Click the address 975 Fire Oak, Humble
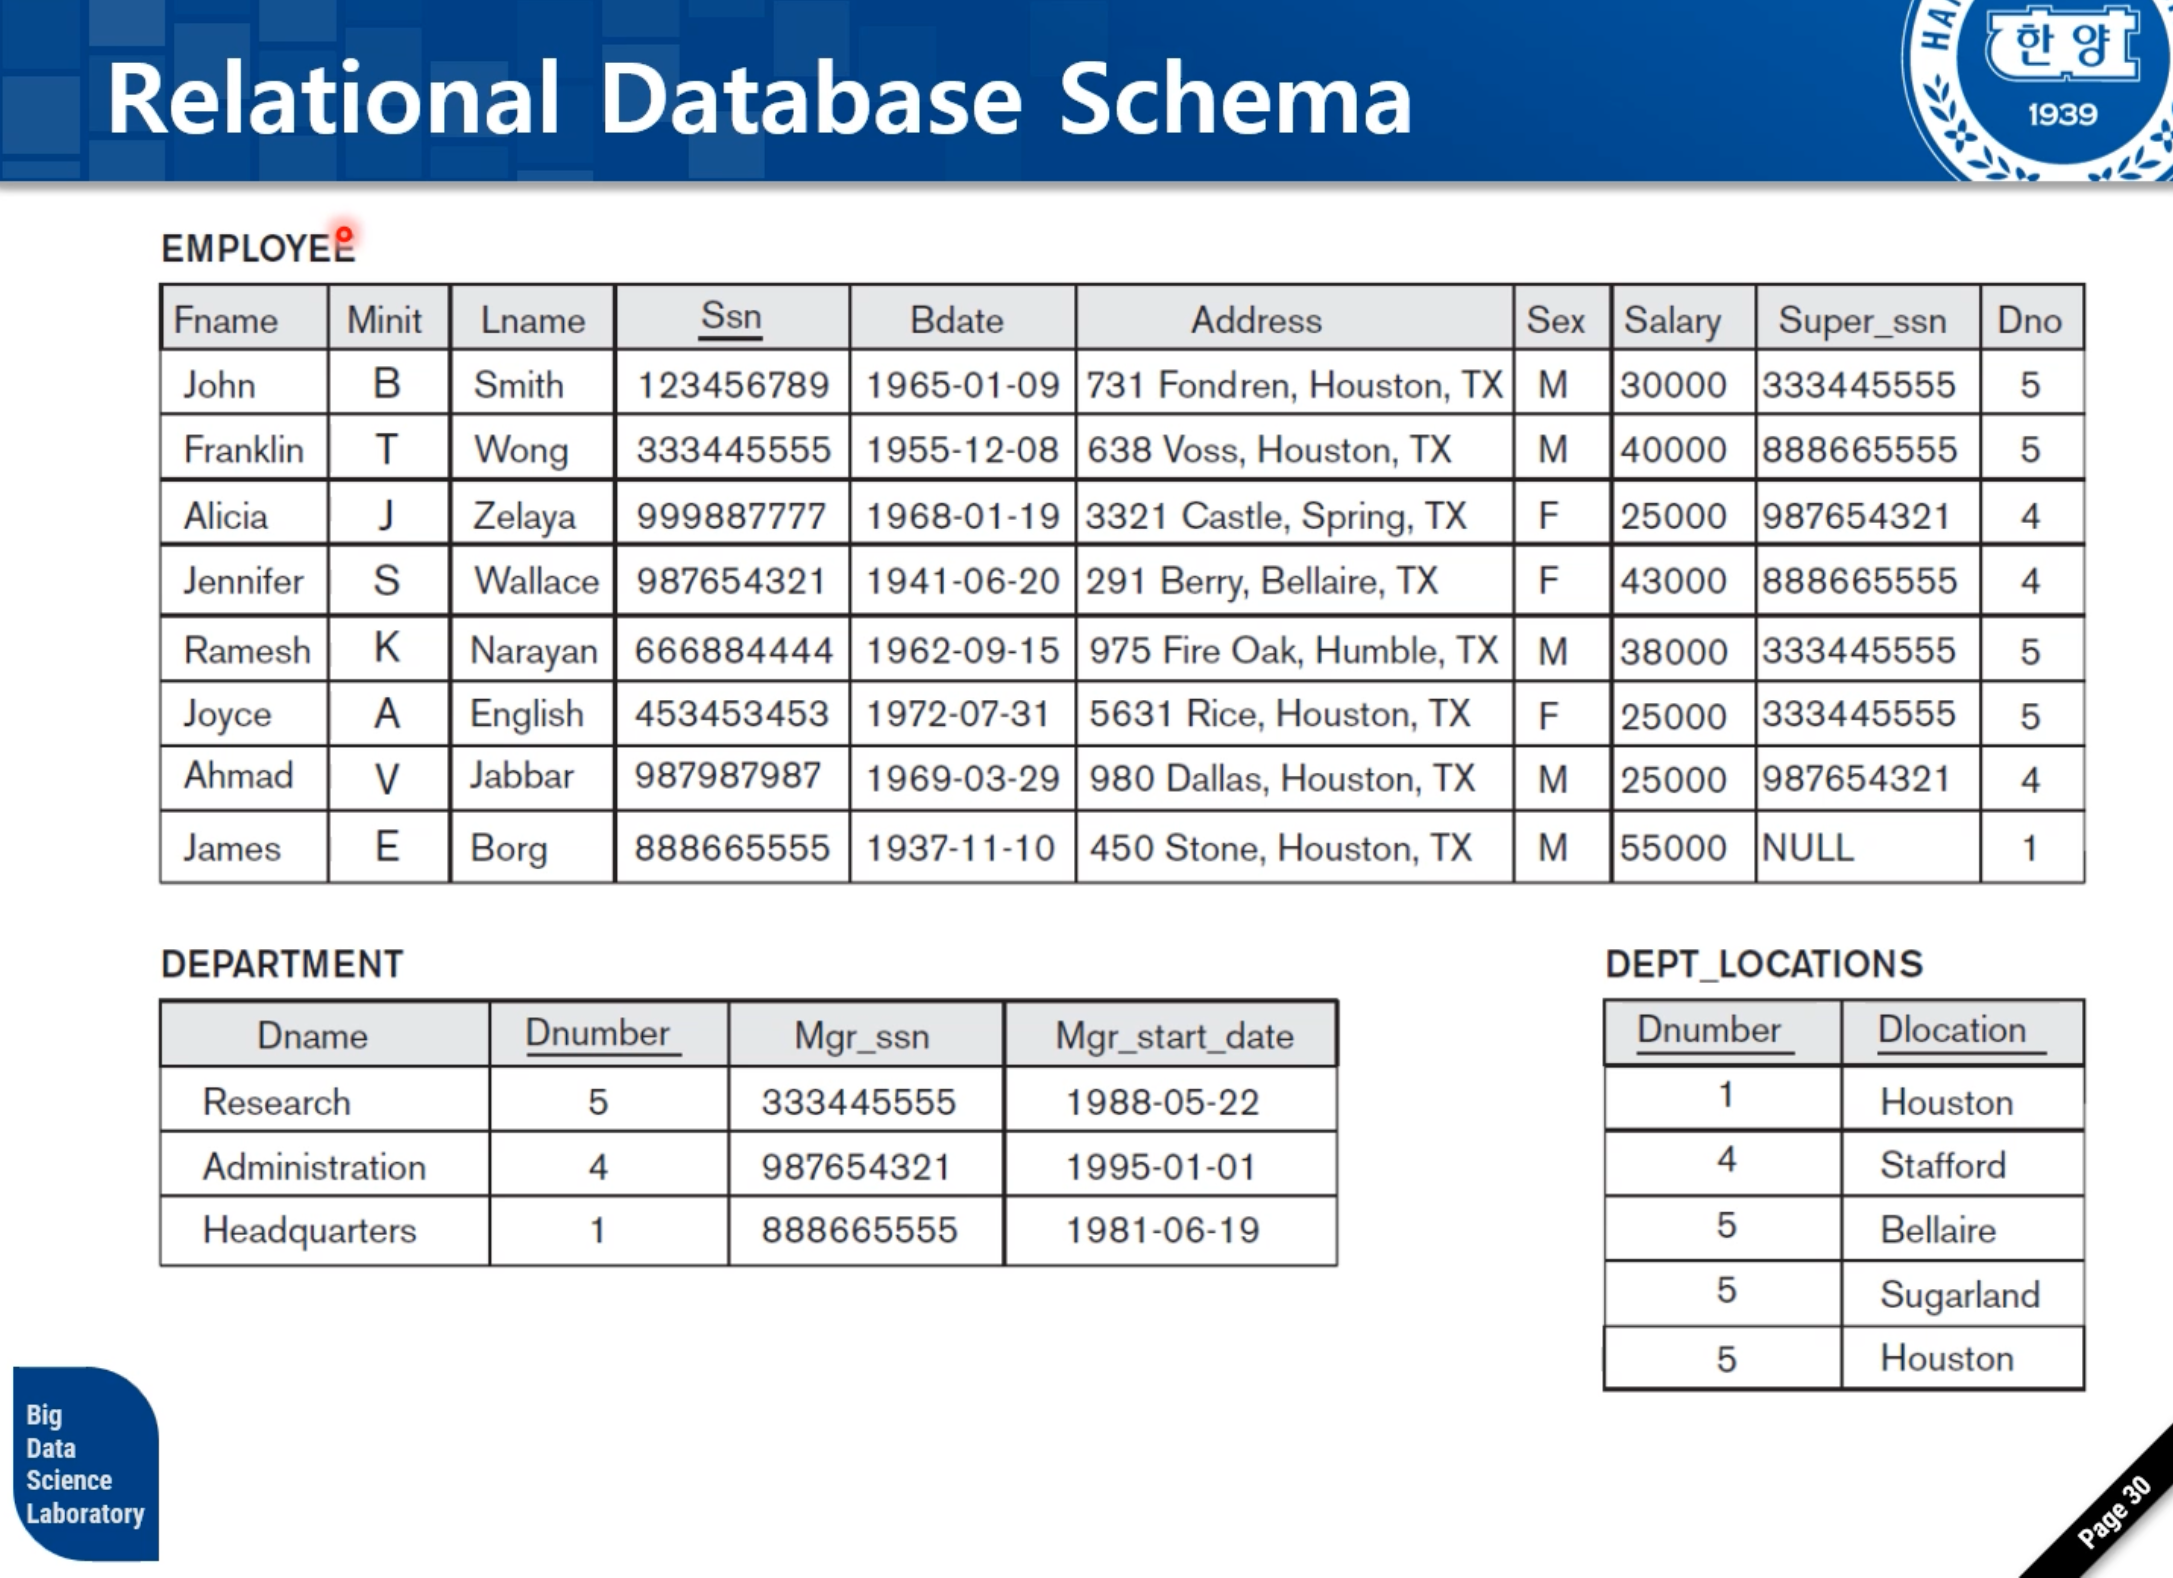The width and height of the screenshot is (2173, 1578). [x=1293, y=651]
